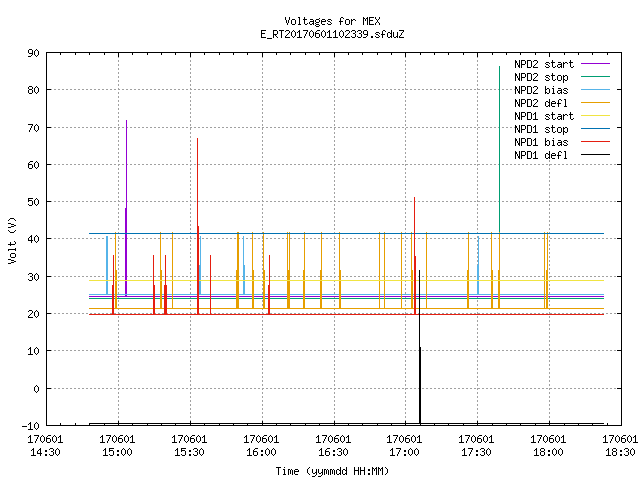This screenshot has width=640, height=480.
Task: Click y-axis tick value 40
Action: 33,239
